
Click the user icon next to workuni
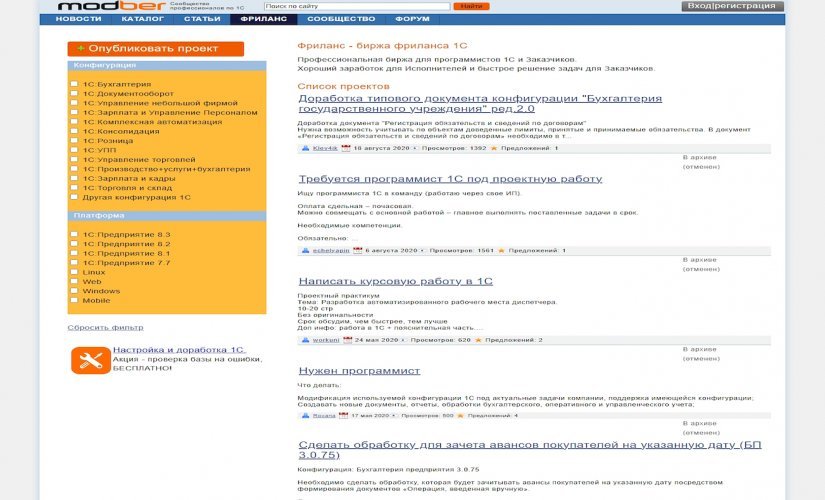point(305,340)
